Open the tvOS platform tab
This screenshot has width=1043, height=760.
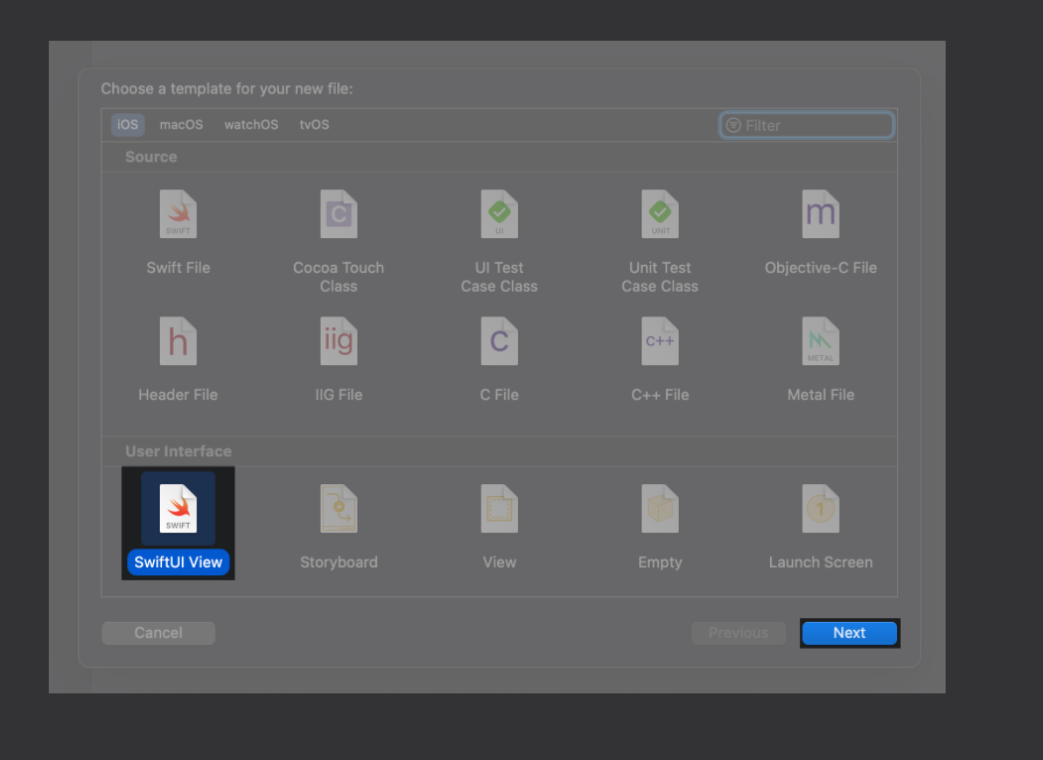pos(314,124)
